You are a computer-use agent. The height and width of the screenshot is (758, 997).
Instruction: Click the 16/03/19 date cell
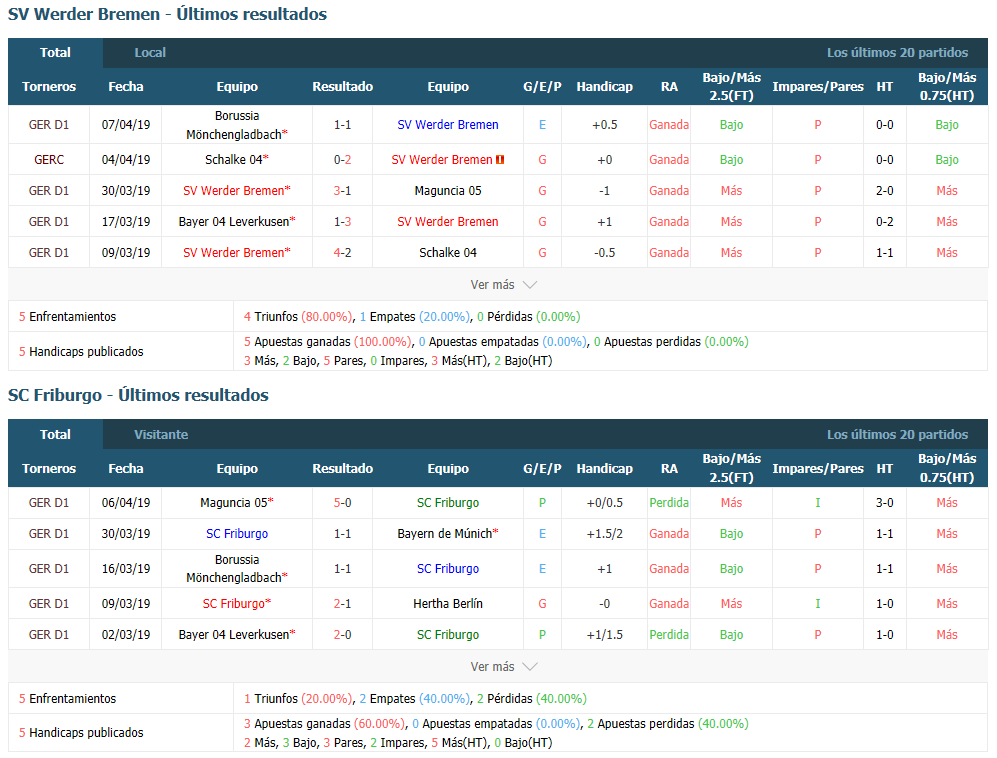tap(126, 568)
